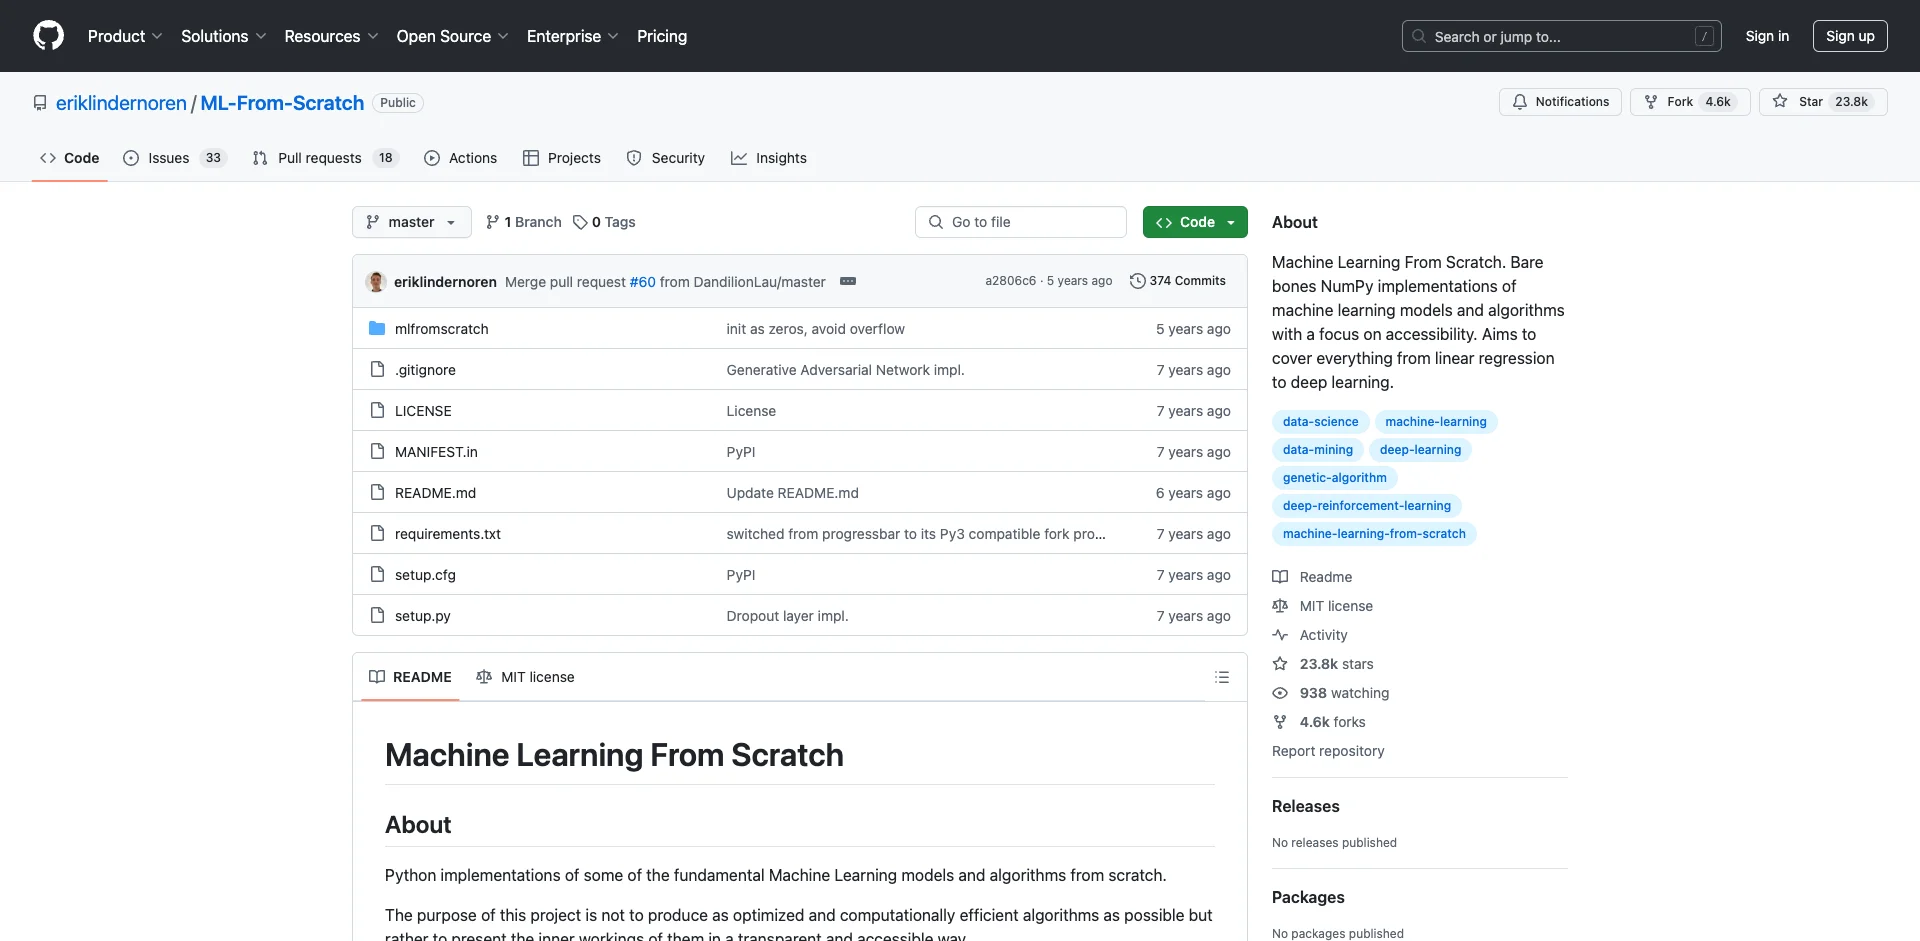Go to the Actions tab
The width and height of the screenshot is (1920, 941).
click(x=460, y=158)
